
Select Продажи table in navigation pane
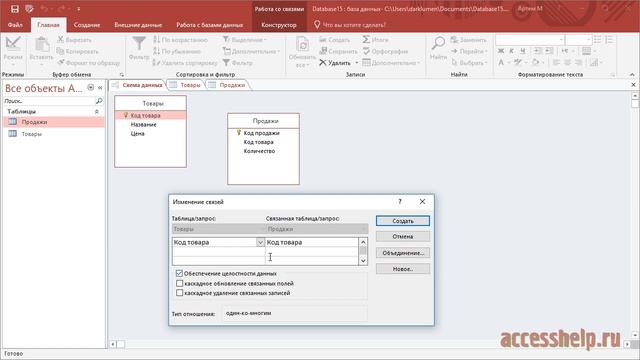53,122
